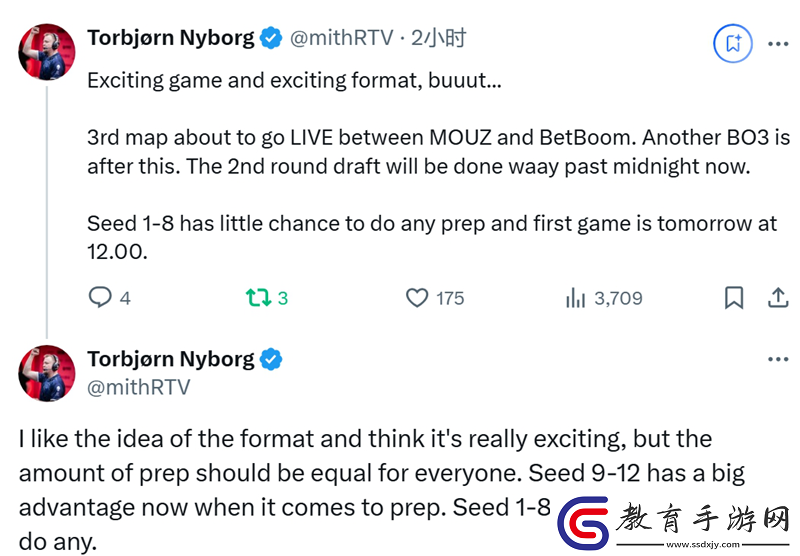The width and height of the screenshot is (800, 556).
Task: Open Torbjørn Nyborg name in second tweet
Action: [170, 359]
